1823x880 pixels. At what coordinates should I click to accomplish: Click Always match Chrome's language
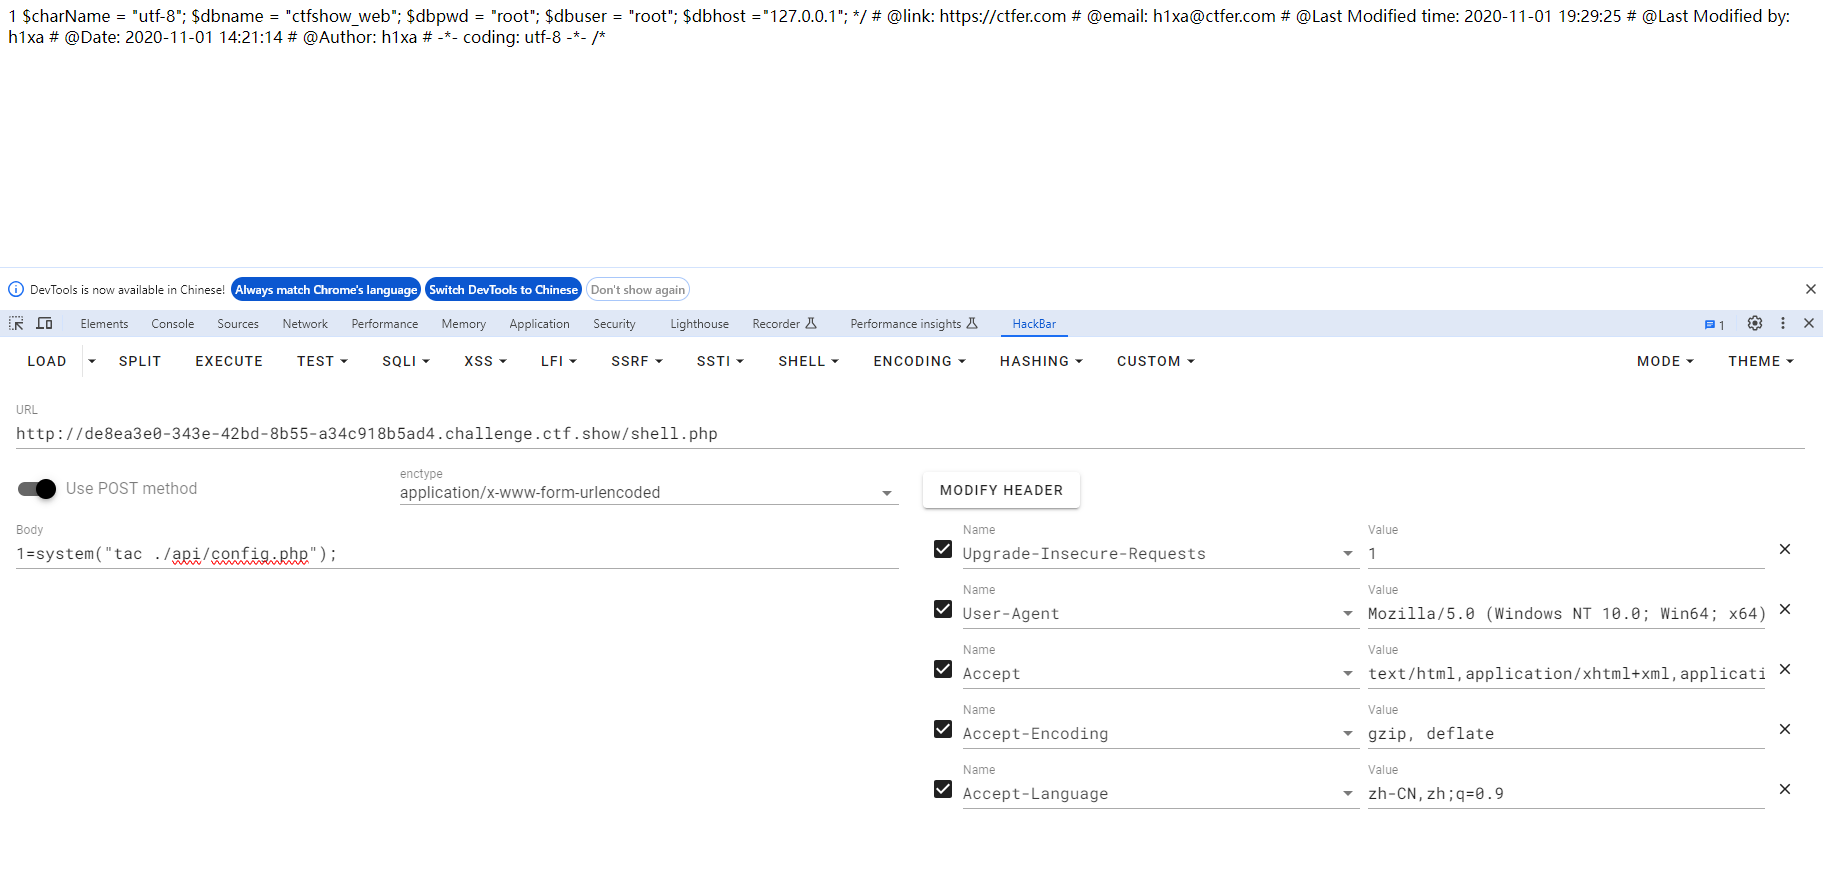coord(326,289)
